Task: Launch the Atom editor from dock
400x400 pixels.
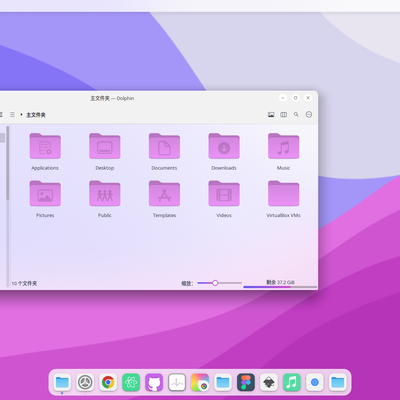Action: point(131,382)
